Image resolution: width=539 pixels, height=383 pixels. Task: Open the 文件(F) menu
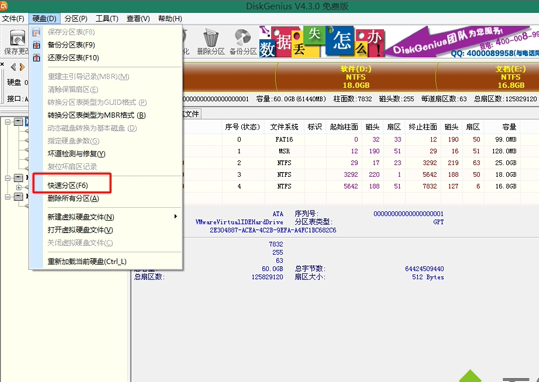coord(13,19)
